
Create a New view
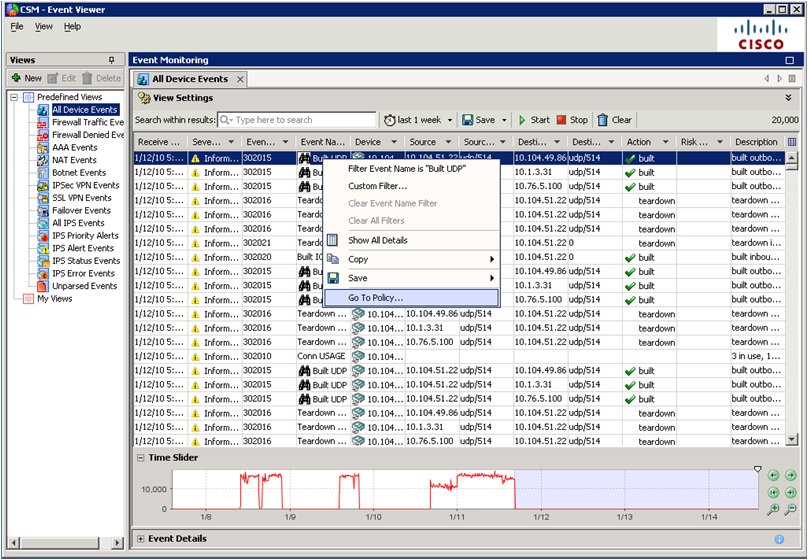pos(26,78)
